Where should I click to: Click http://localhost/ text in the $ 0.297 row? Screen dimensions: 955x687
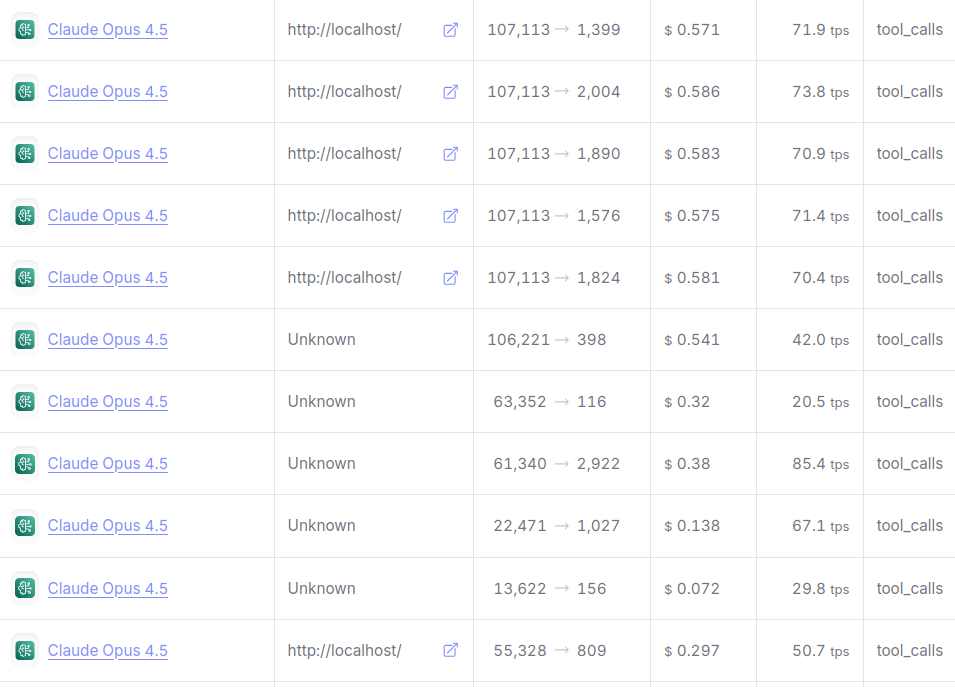coord(345,651)
